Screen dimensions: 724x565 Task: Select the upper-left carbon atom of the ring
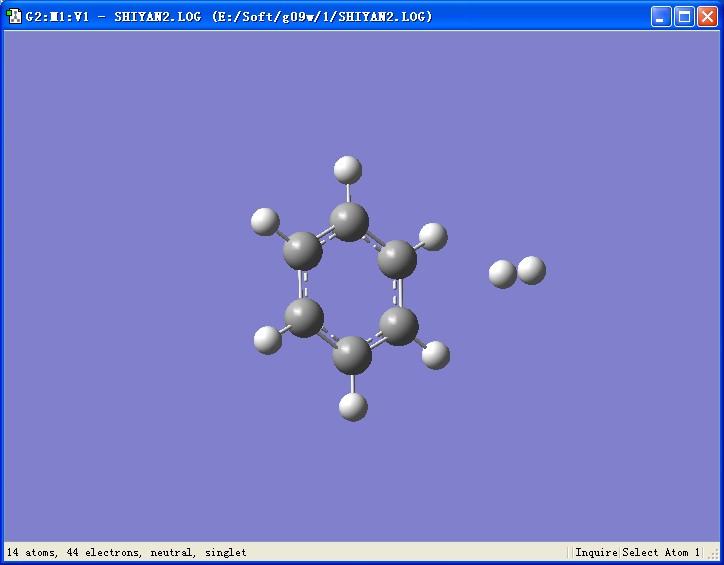pos(302,251)
